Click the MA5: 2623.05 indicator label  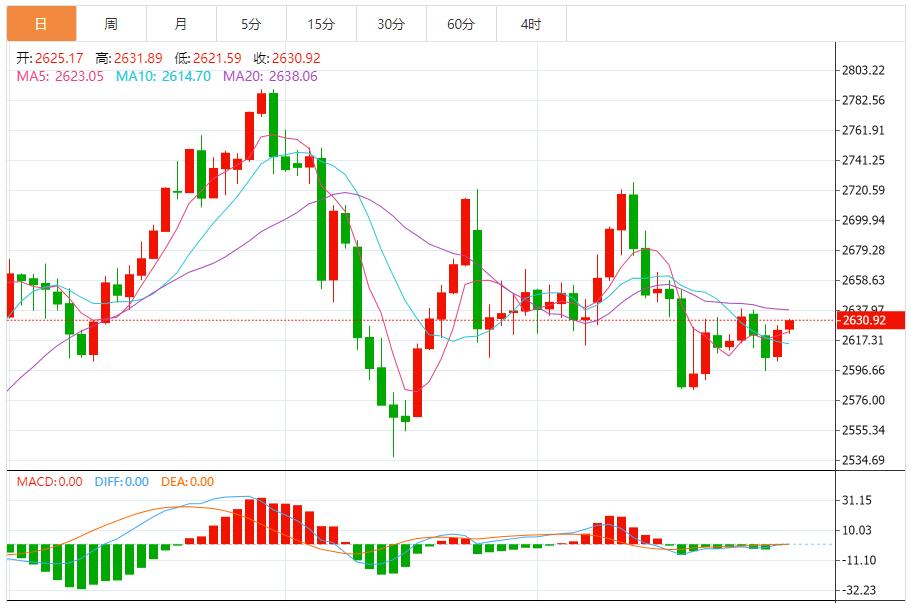pos(60,76)
